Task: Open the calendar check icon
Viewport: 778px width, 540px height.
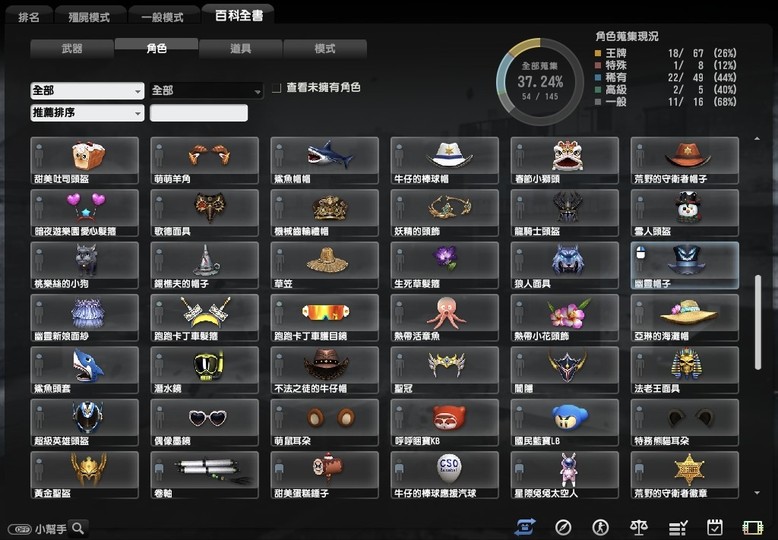Action: [x=715, y=527]
